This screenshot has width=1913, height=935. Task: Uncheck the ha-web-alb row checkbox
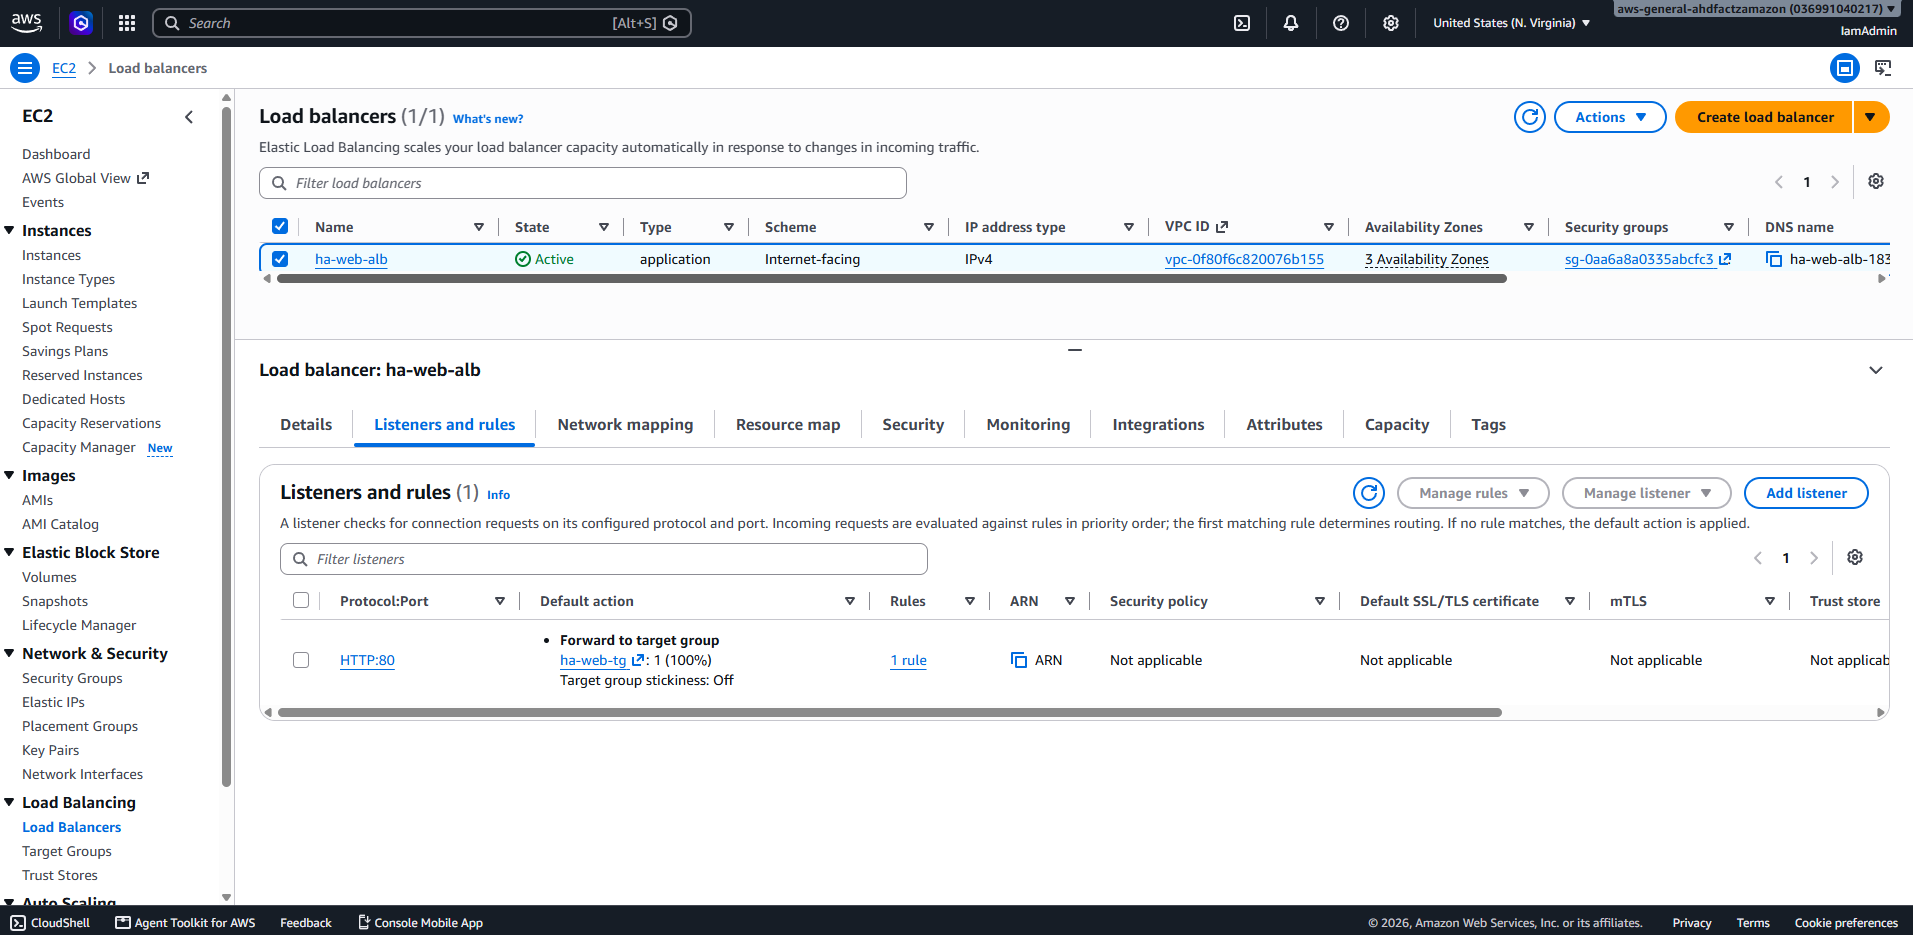pyautogui.click(x=280, y=259)
